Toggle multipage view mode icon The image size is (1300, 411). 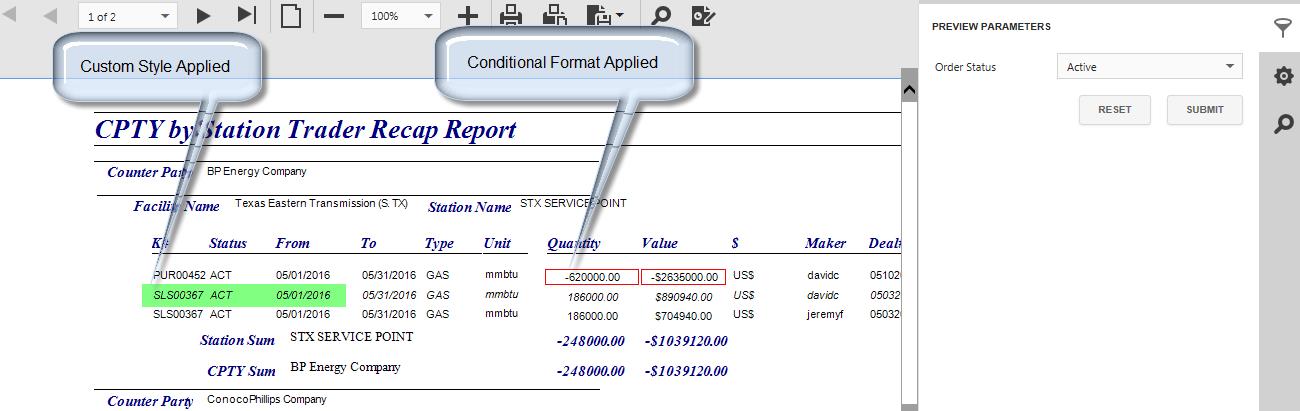point(291,15)
